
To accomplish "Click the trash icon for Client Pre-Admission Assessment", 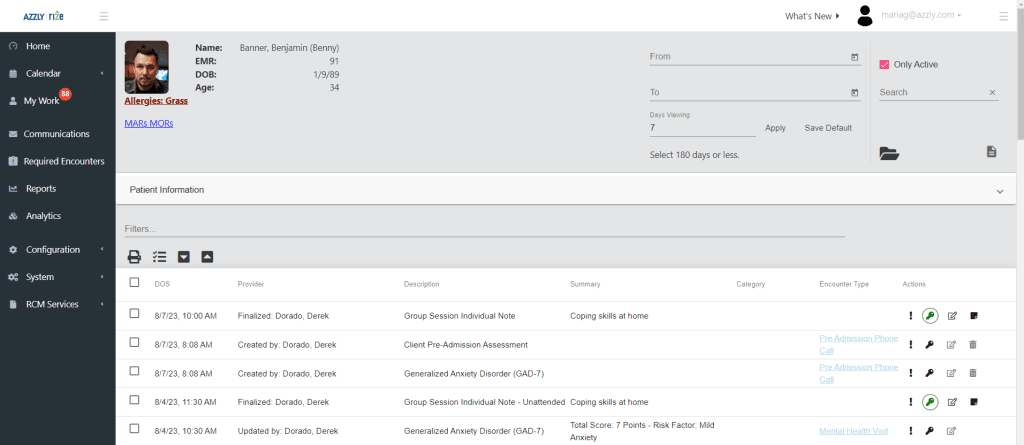I will [973, 345].
